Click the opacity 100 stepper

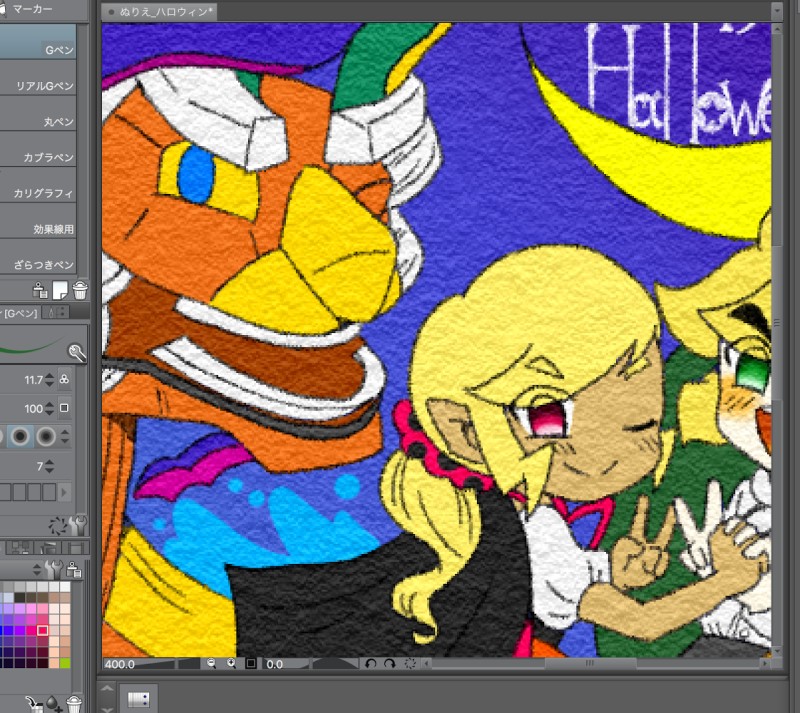[x=49, y=408]
